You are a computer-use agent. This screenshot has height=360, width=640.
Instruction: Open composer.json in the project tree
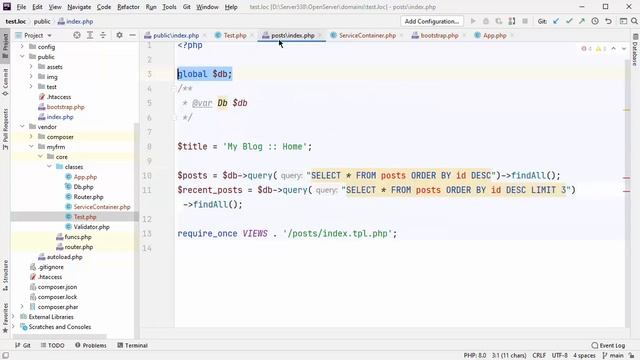(57, 287)
